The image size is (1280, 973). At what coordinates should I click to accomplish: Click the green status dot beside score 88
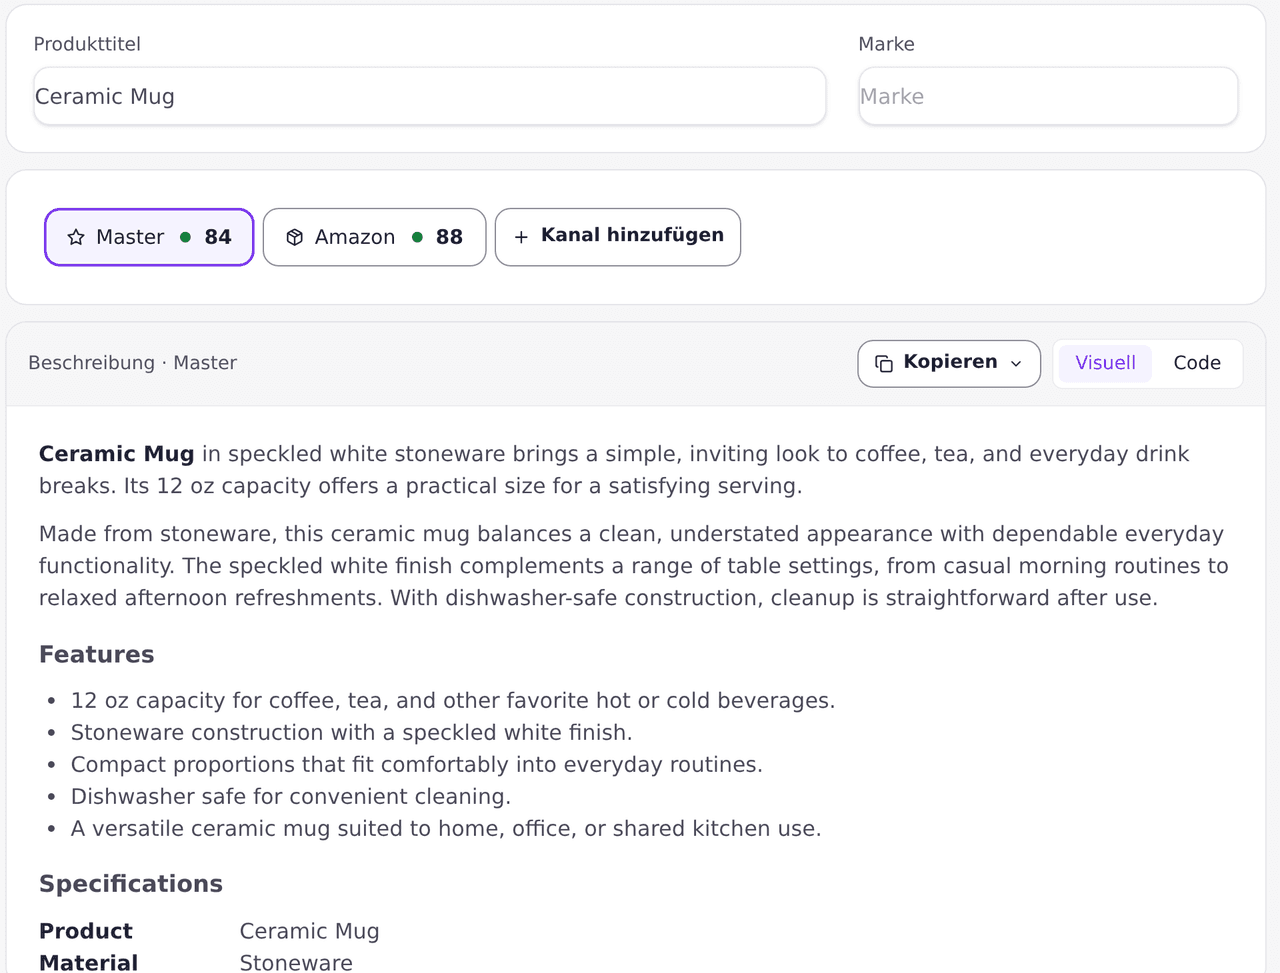[417, 237]
